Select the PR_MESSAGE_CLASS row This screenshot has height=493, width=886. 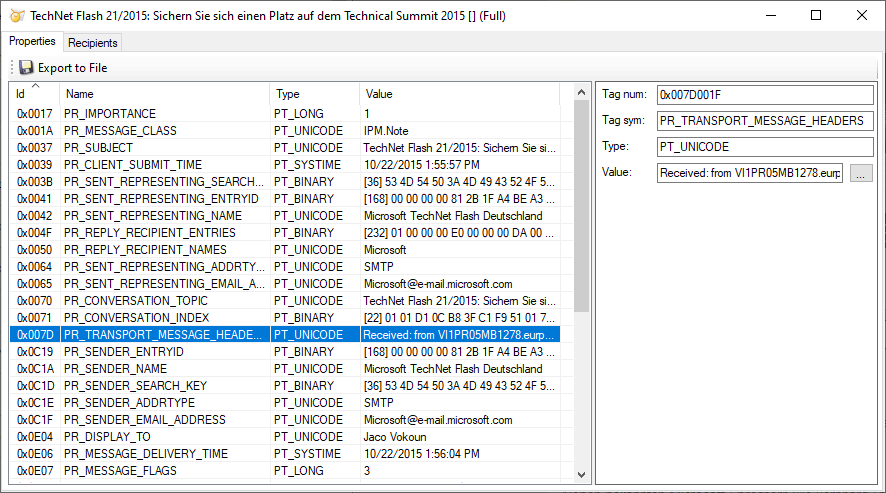point(285,131)
